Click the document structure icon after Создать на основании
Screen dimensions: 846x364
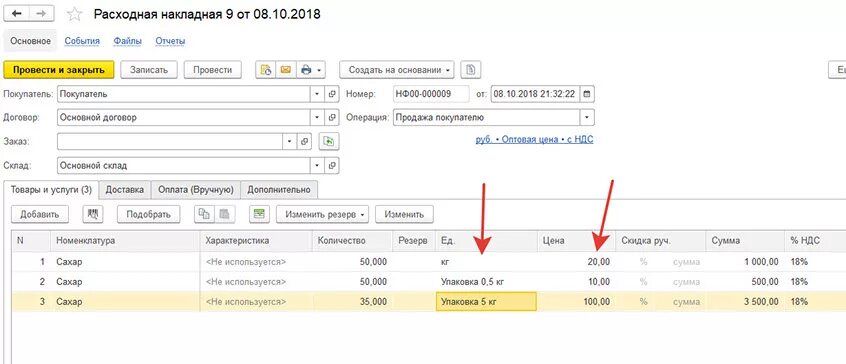pyautogui.click(x=472, y=70)
